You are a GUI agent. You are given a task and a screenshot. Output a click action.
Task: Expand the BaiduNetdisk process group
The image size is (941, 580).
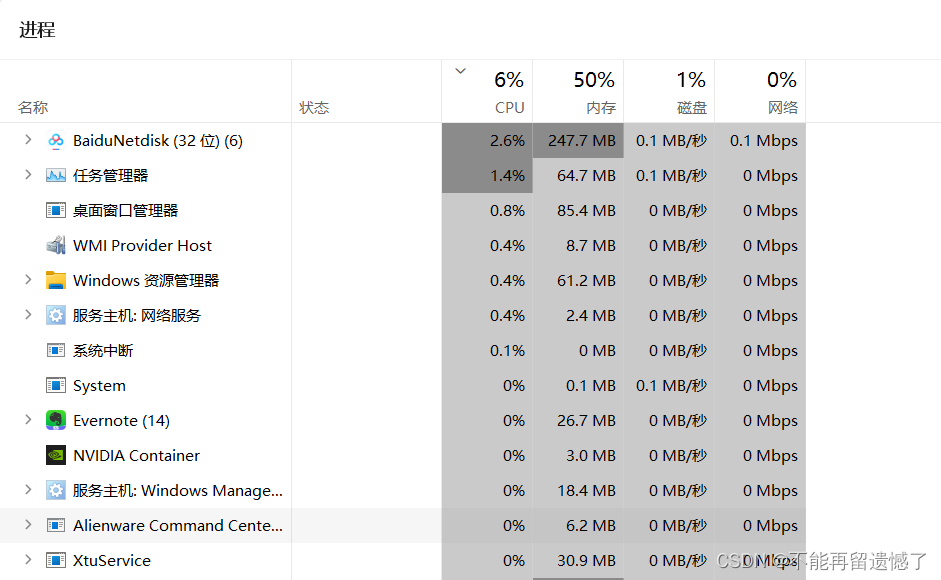(x=28, y=140)
